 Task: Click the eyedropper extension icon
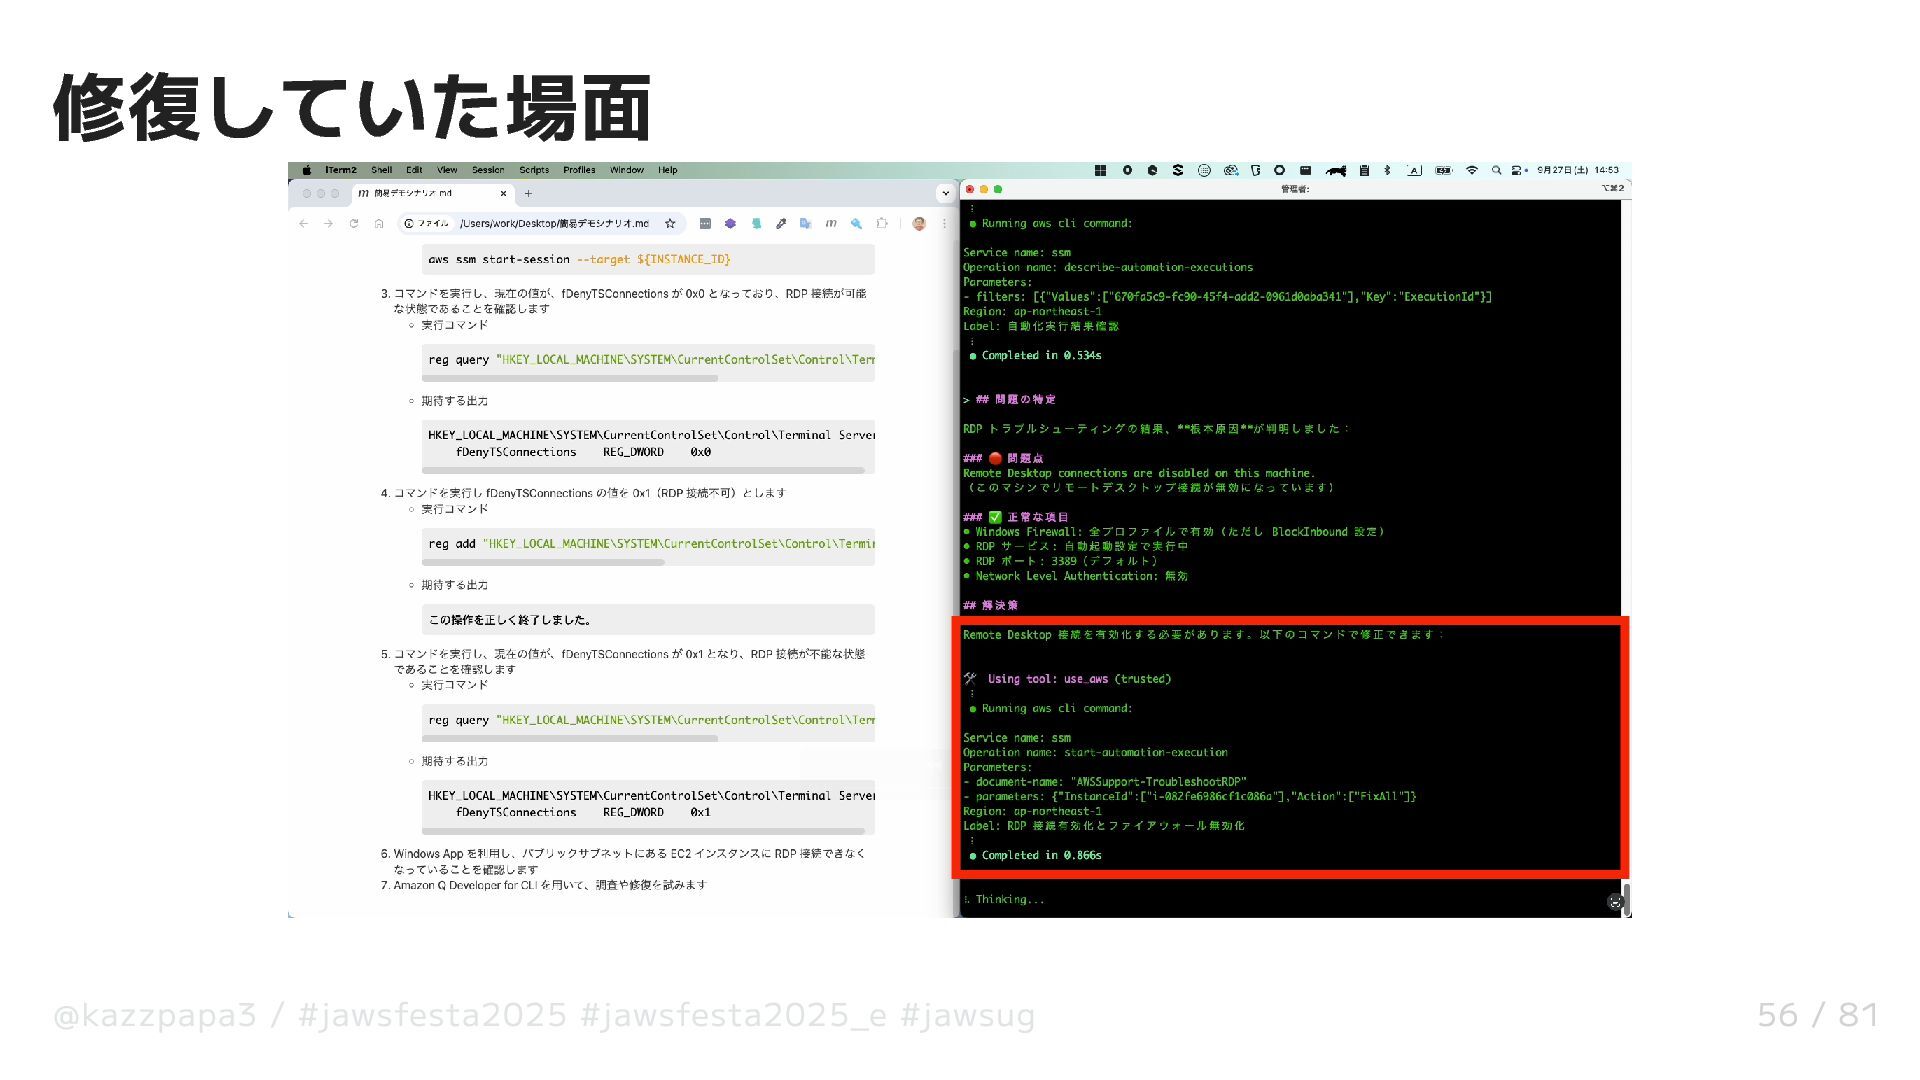781,224
